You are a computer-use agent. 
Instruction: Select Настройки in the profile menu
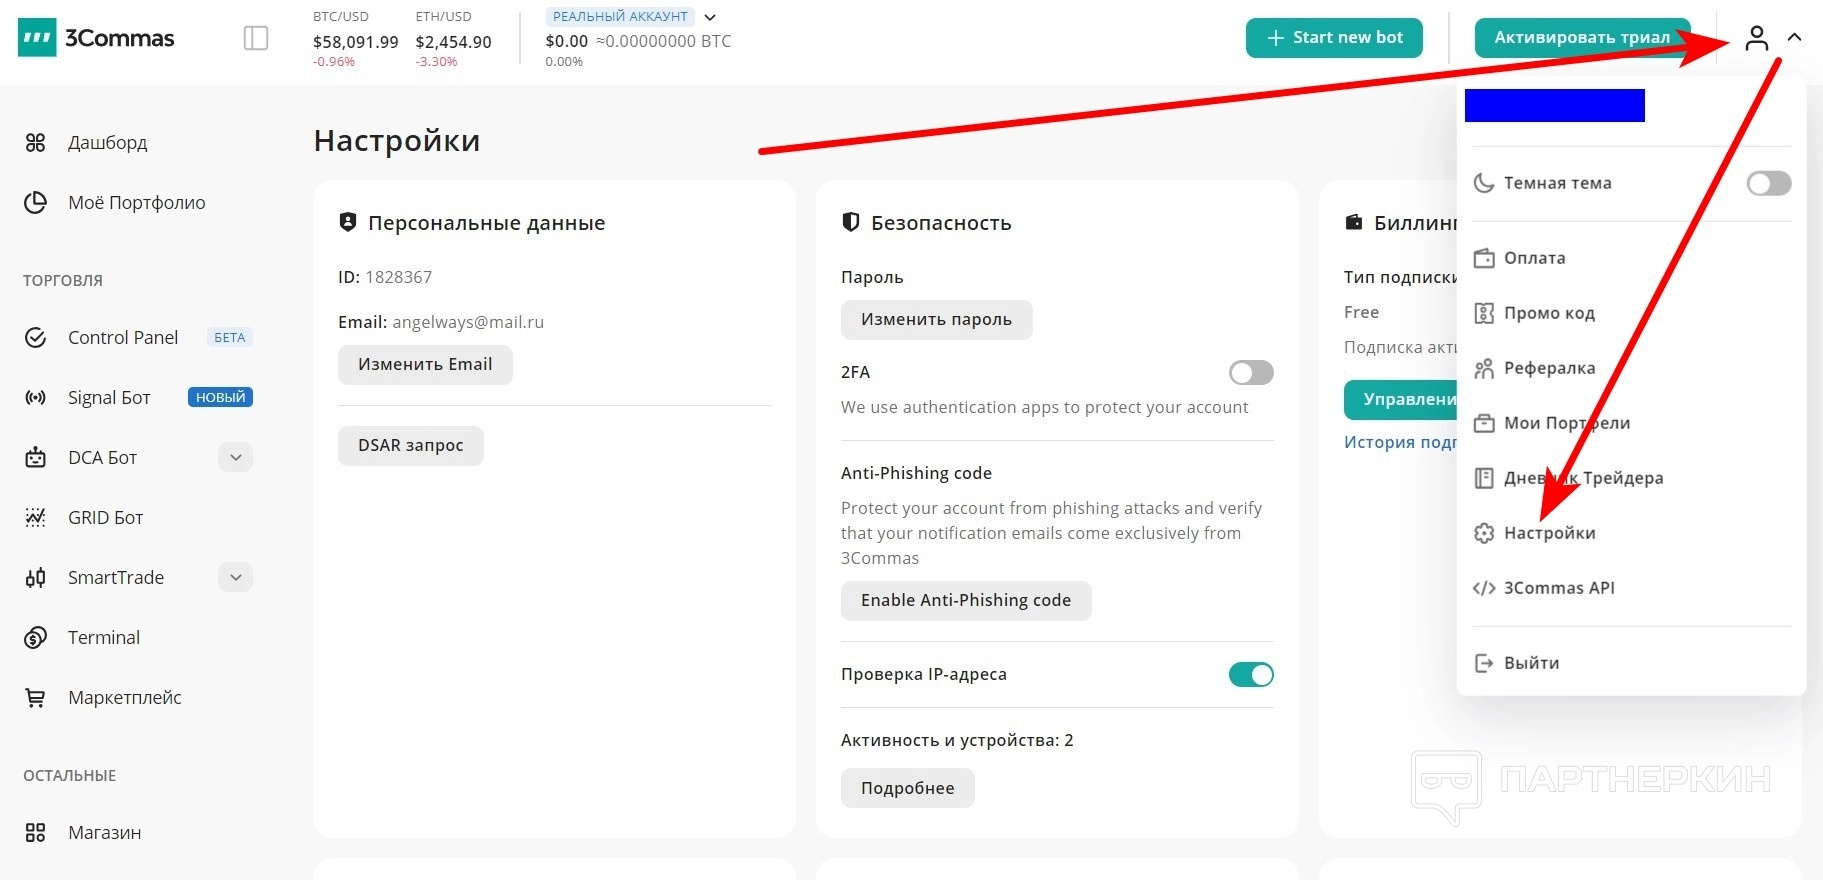pyautogui.click(x=1549, y=533)
